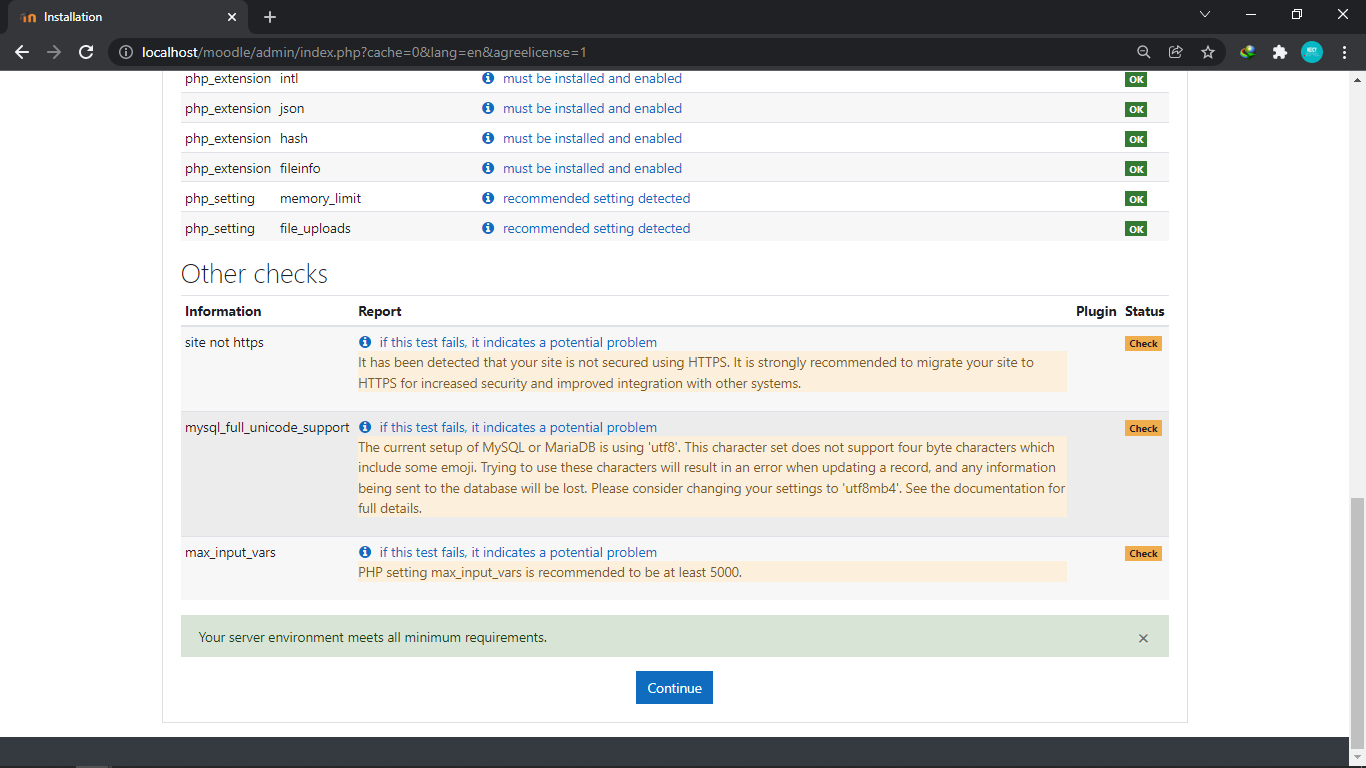
Task: Open a new browser tab
Action: [x=270, y=17]
